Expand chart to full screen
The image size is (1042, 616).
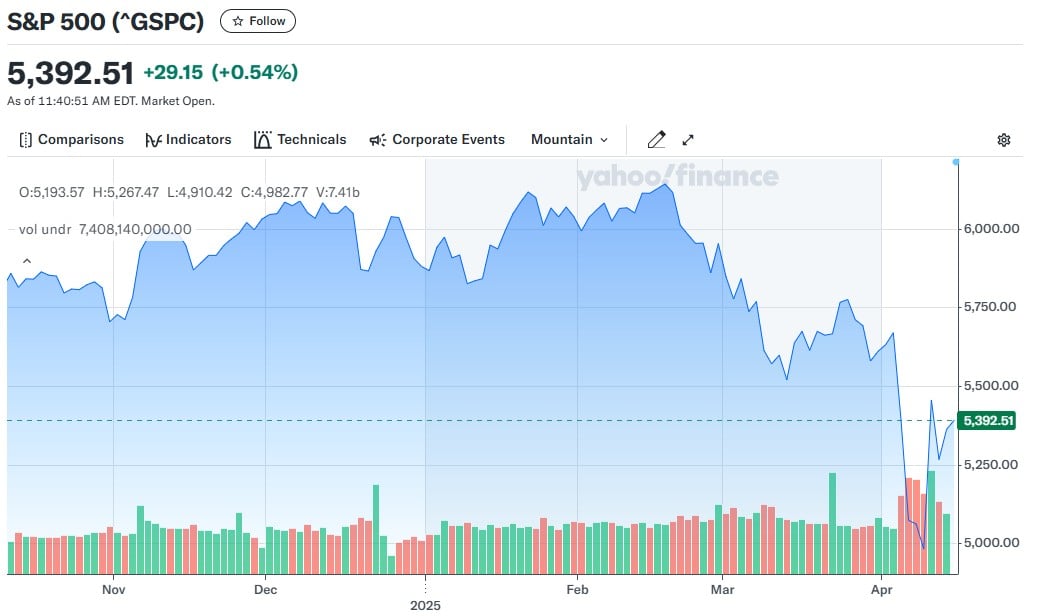(688, 140)
